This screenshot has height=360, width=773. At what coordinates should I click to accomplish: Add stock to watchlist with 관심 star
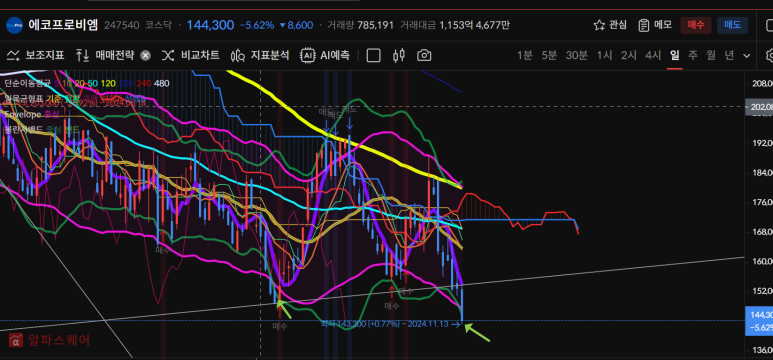point(610,25)
